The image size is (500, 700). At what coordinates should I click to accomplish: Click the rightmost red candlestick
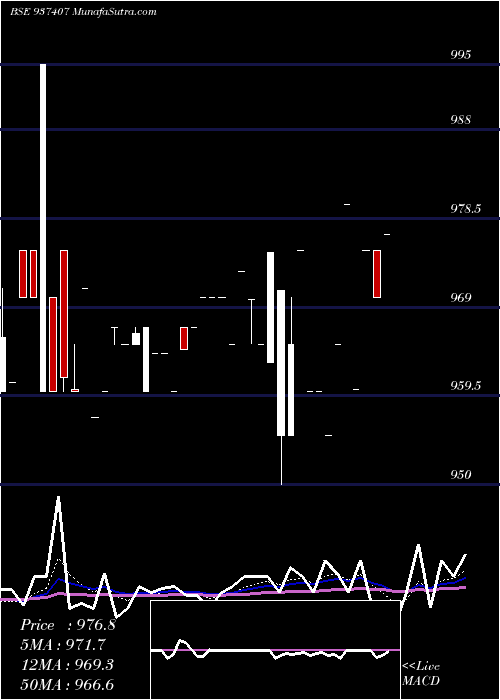377,274
